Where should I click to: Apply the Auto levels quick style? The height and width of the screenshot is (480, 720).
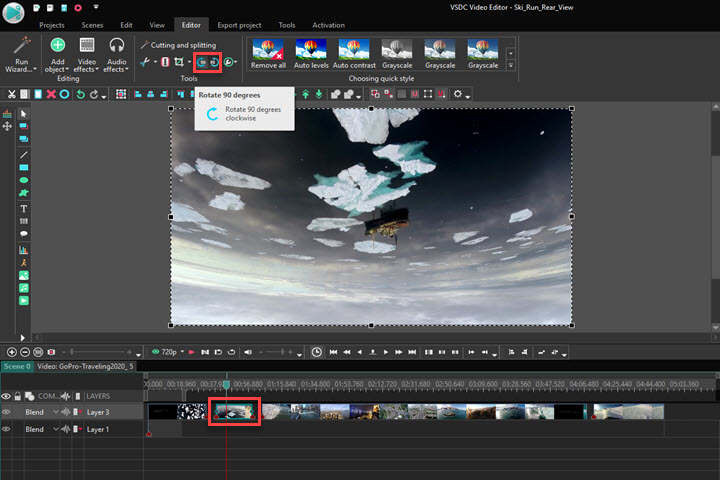pos(312,52)
